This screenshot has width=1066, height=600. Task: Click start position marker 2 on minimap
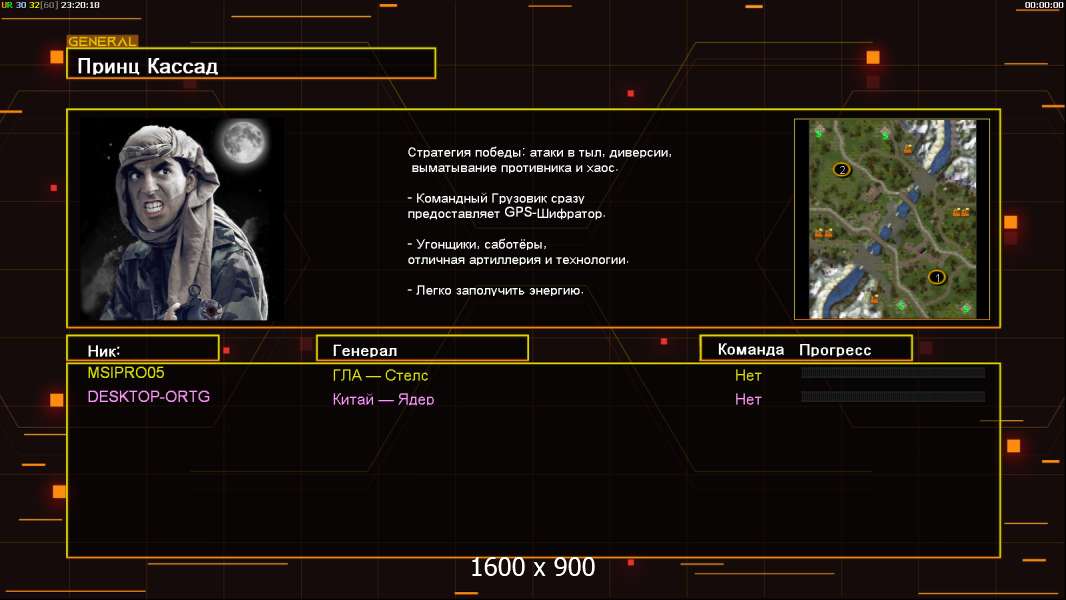pyautogui.click(x=842, y=169)
